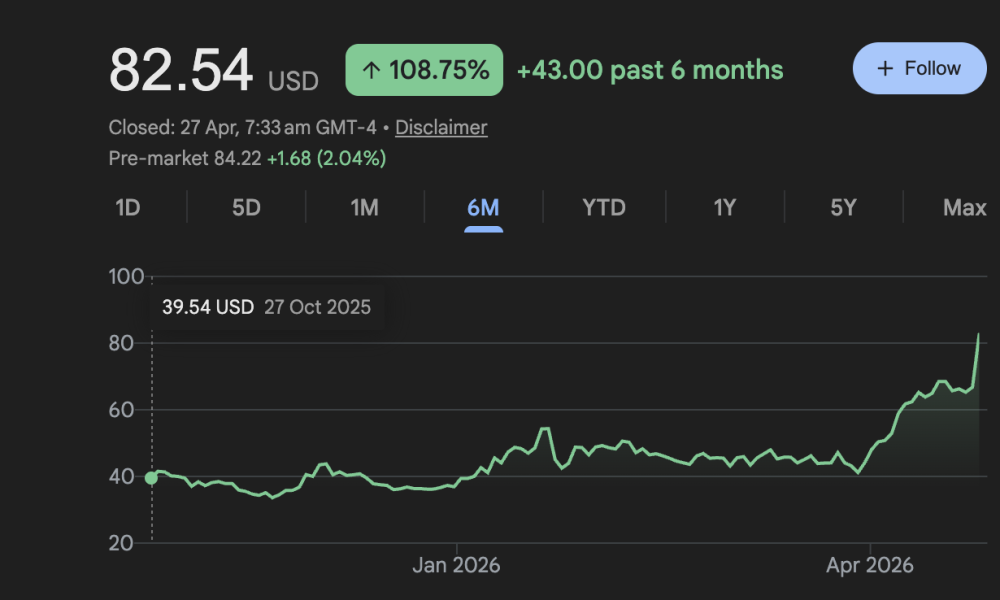Show the YTD chart range
Screen dimensions: 1000x600
click(x=603, y=207)
